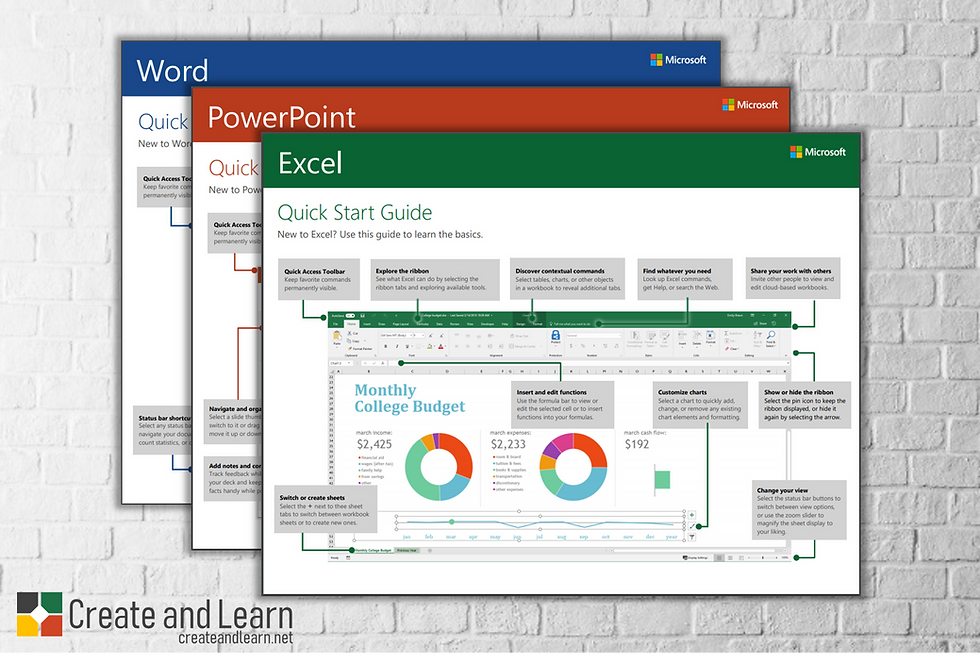Viewport: 980px width, 661px height.
Task: Open the File tab
Action: click(335, 324)
